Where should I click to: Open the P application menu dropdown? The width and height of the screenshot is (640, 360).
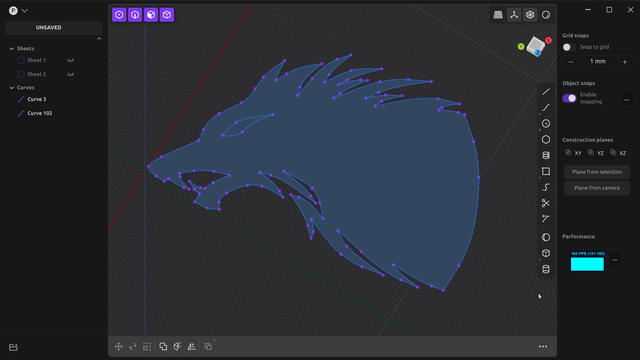[18, 11]
